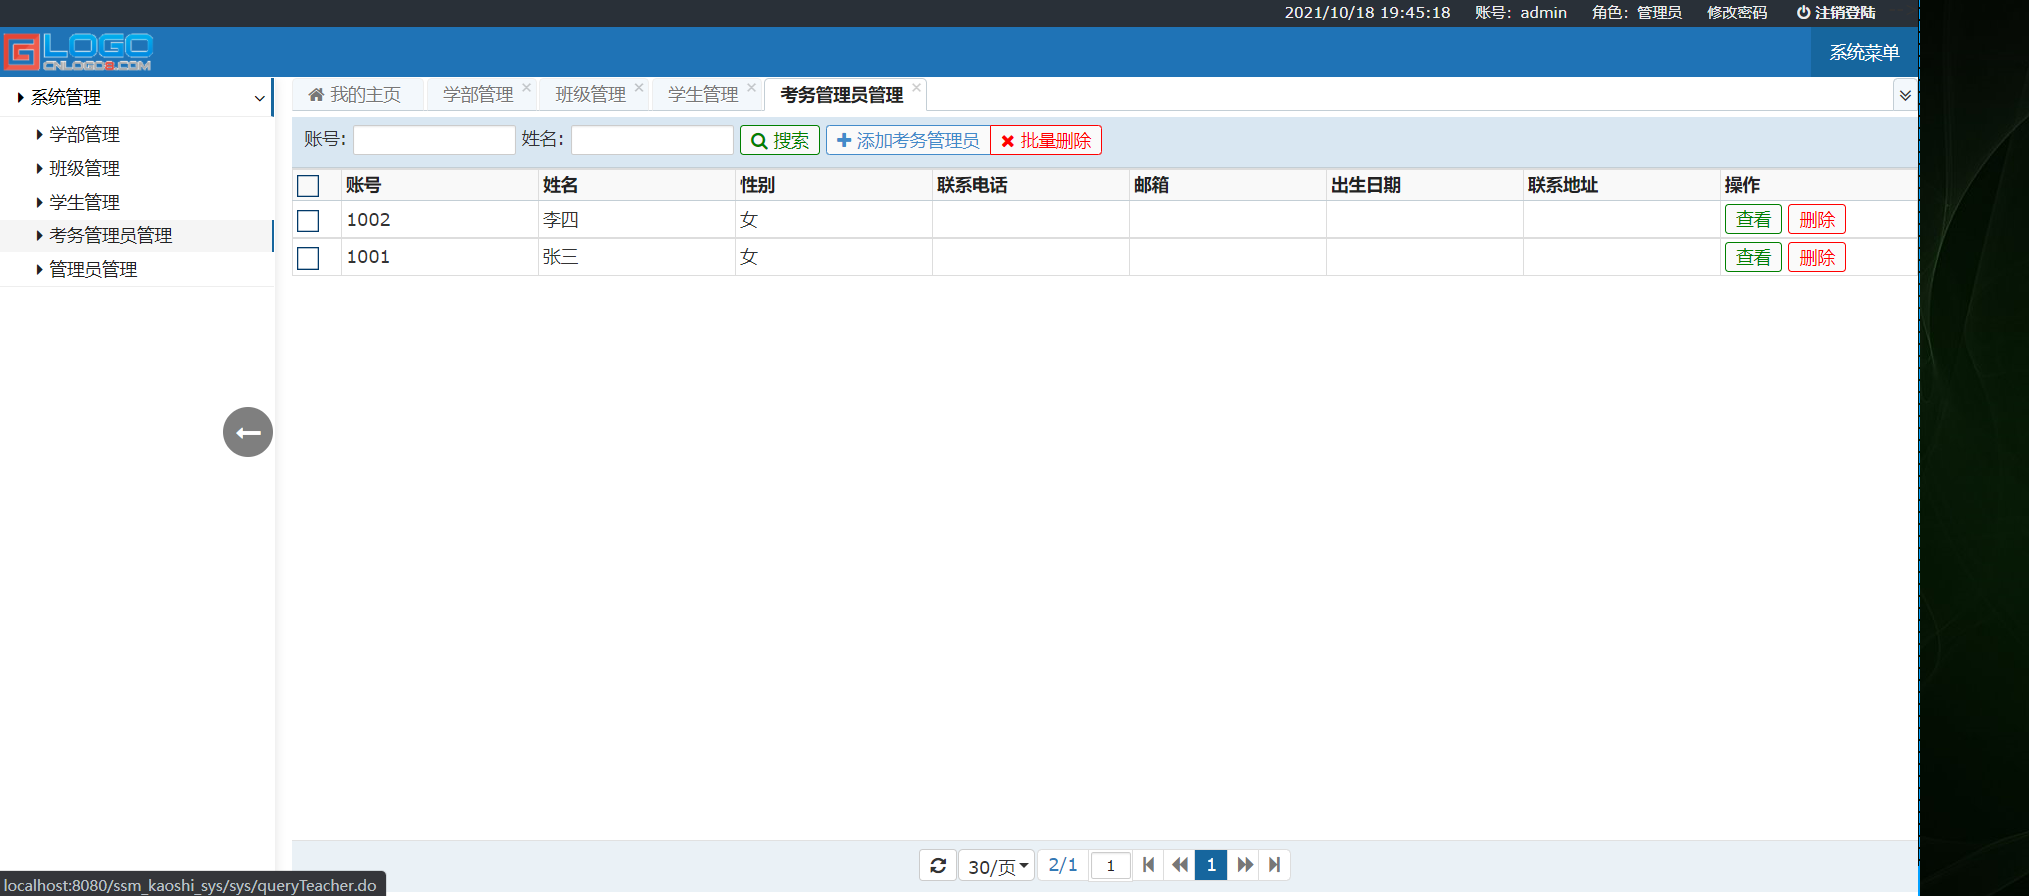
Task: Click the 搜索 search button
Action: click(x=780, y=141)
